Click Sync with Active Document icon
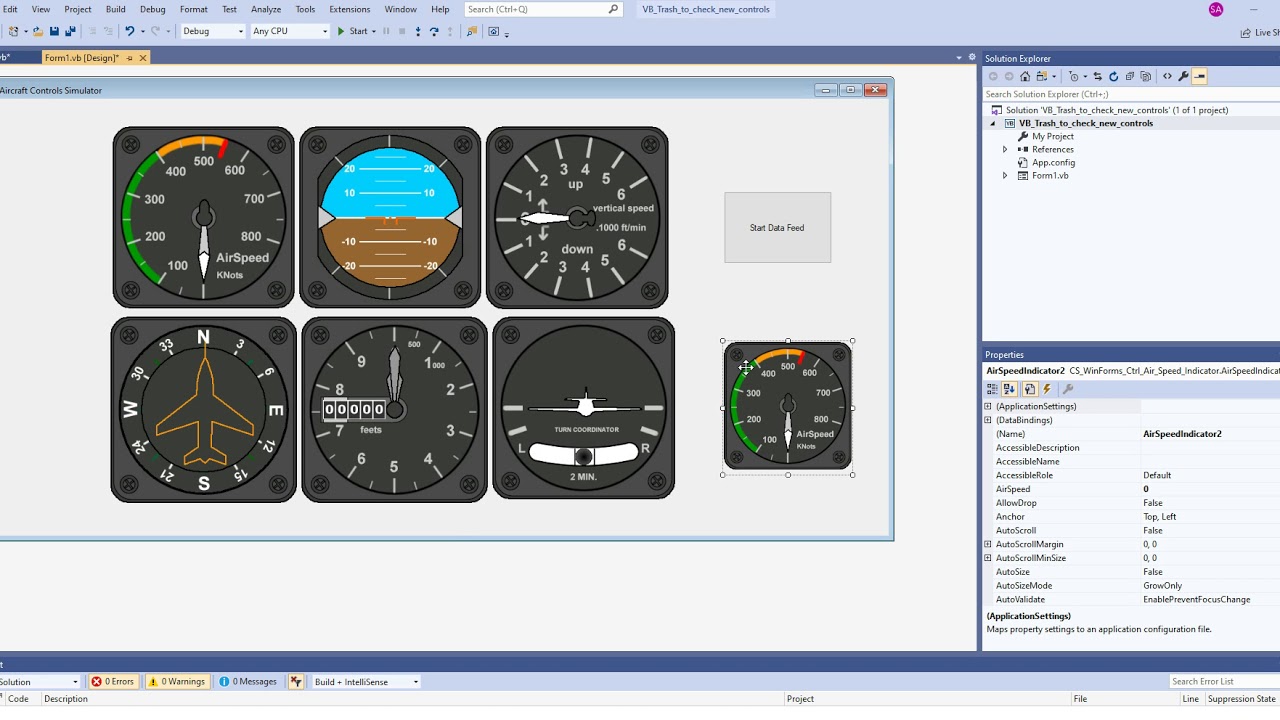The height and width of the screenshot is (720, 1280). (1097, 76)
